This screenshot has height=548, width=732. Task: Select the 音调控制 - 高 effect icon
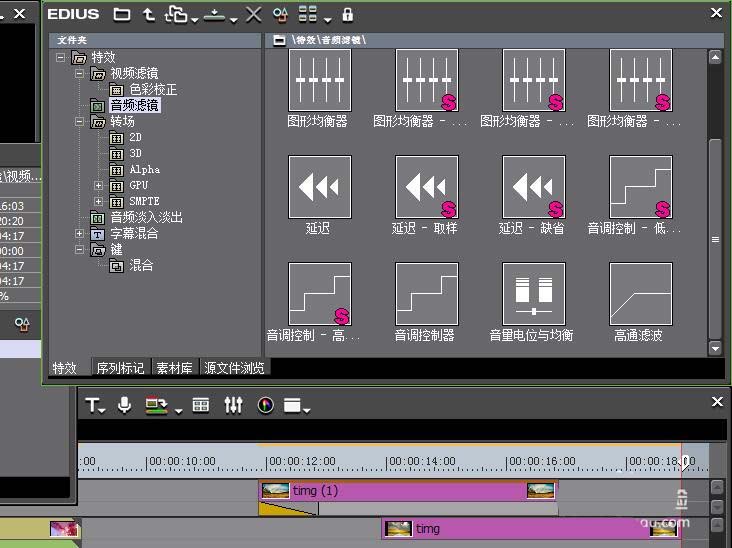pos(320,294)
